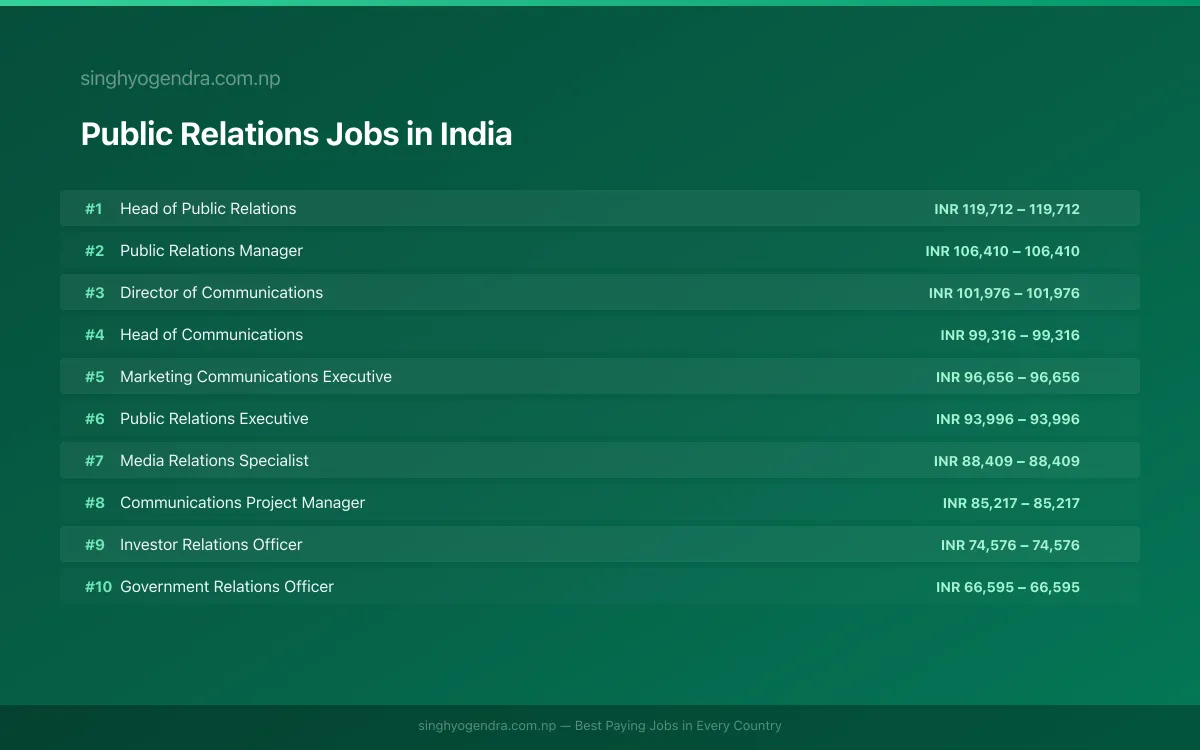Click the #1 rank number
The height and width of the screenshot is (750, 1200).
click(94, 209)
